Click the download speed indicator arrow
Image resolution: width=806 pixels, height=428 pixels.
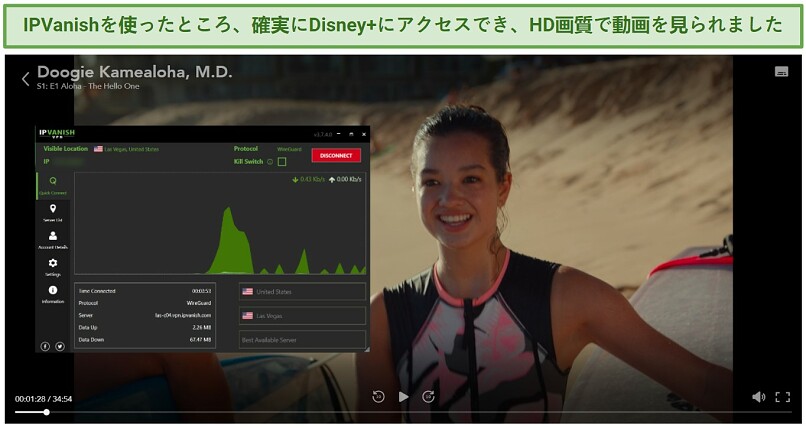tap(295, 179)
